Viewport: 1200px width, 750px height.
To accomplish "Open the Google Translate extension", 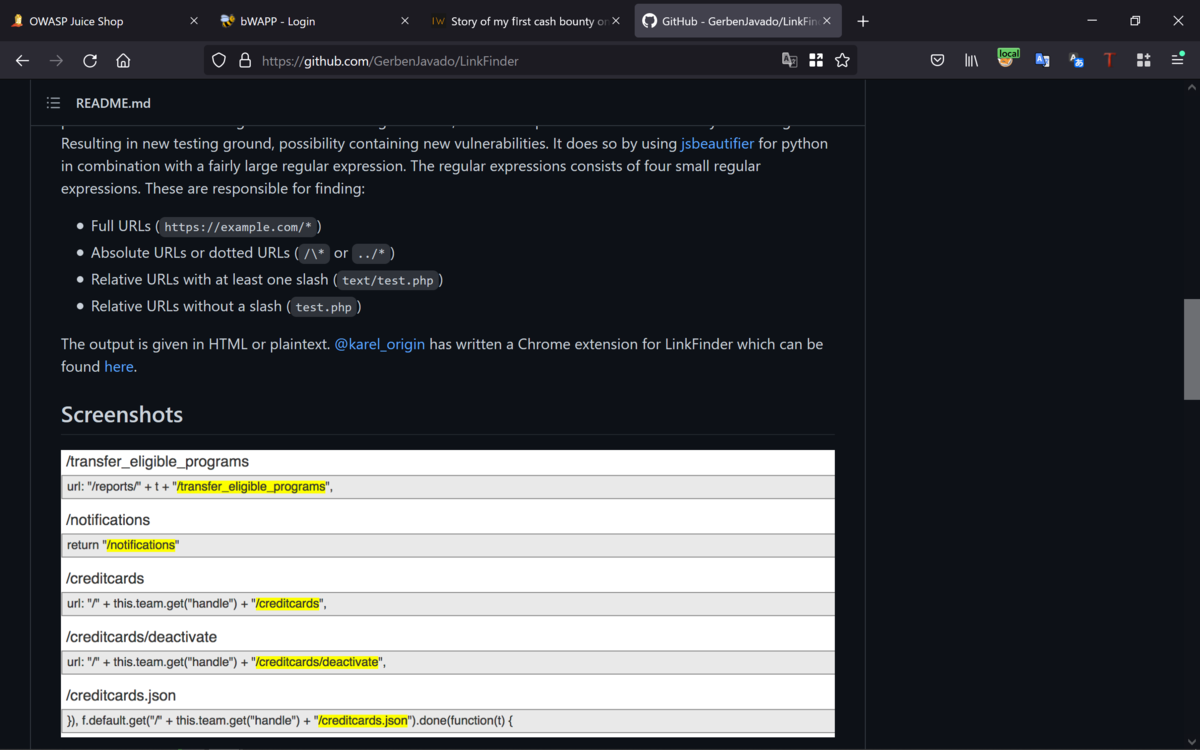I will [1042, 60].
